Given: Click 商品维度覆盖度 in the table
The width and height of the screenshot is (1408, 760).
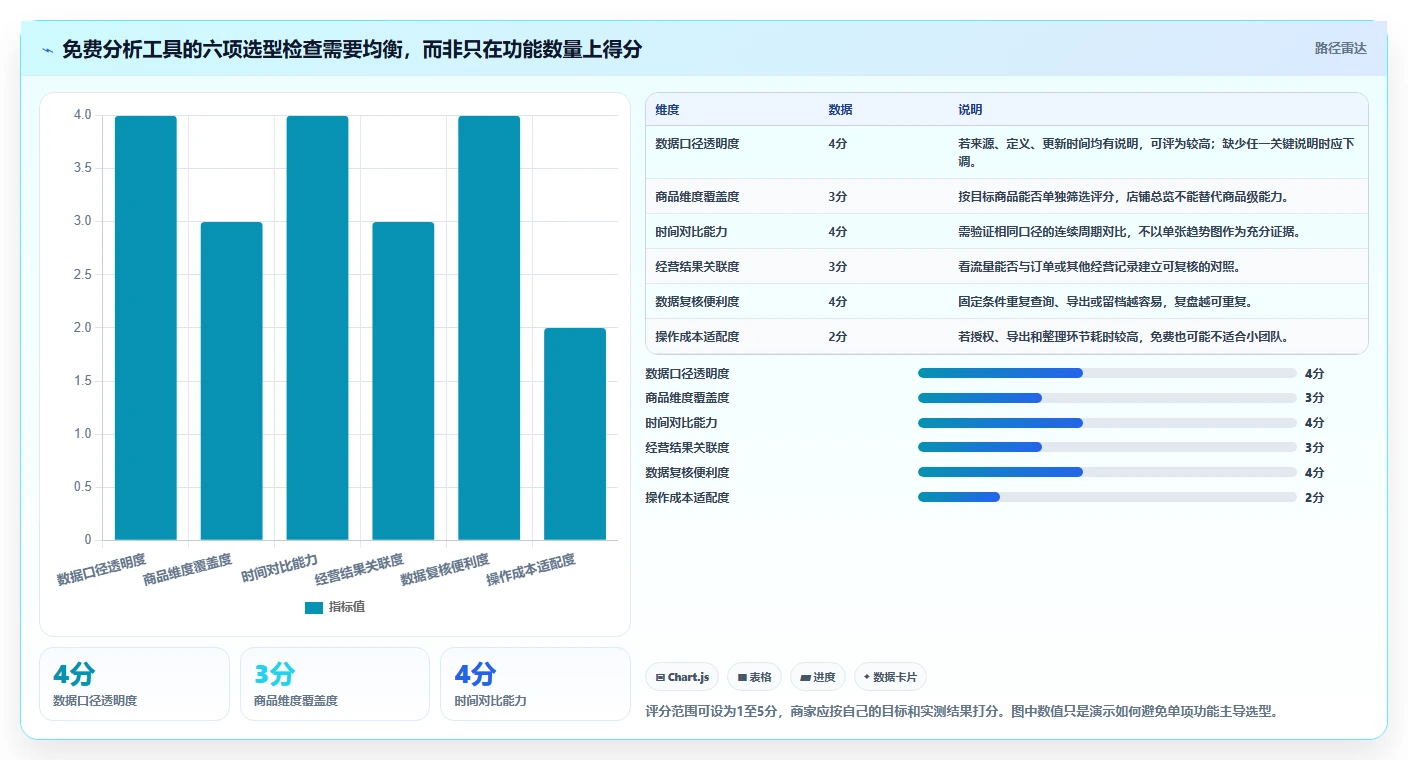Looking at the screenshot, I should pyautogui.click(x=697, y=197).
